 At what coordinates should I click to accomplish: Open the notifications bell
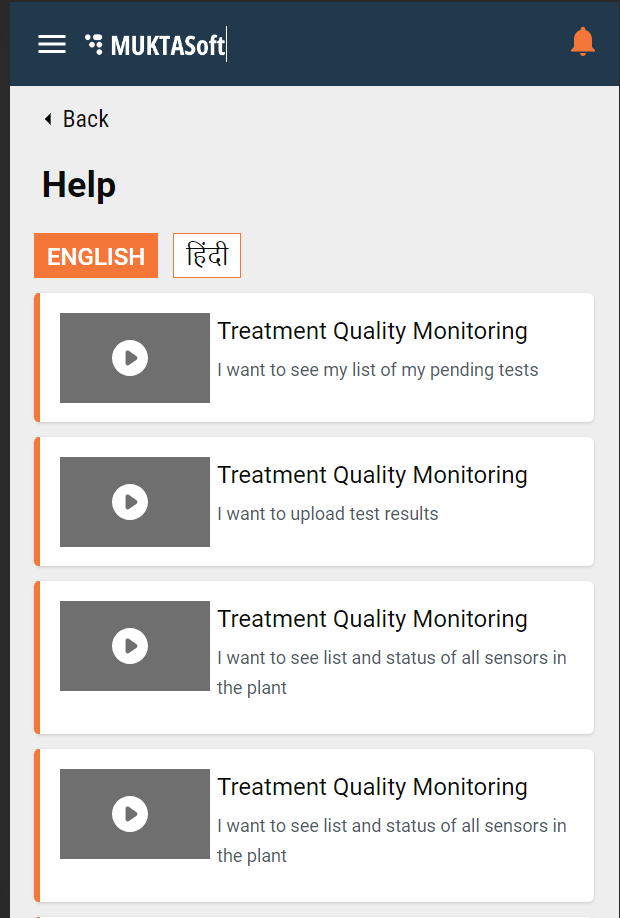tap(582, 42)
